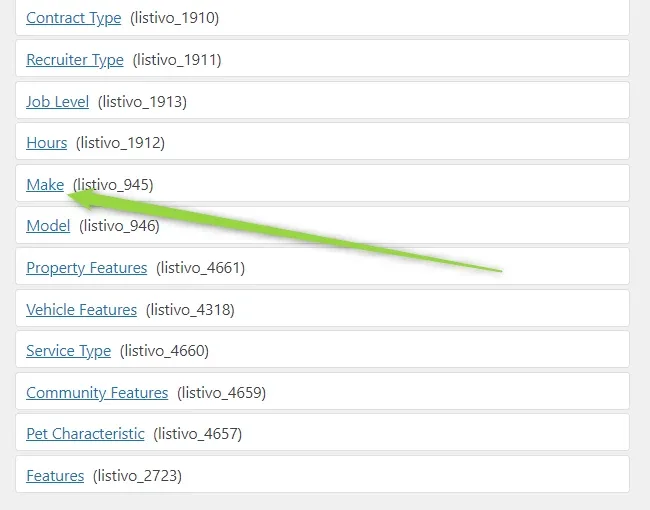
Task: Select the Job Level row panel
Action: pos(323,100)
